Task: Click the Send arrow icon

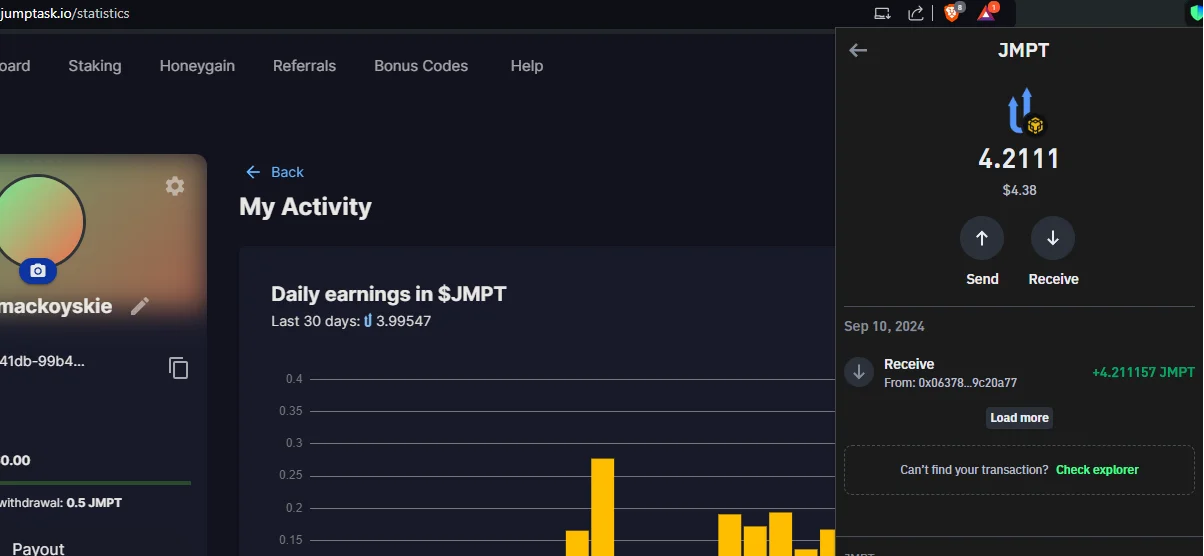Action: pos(982,238)
